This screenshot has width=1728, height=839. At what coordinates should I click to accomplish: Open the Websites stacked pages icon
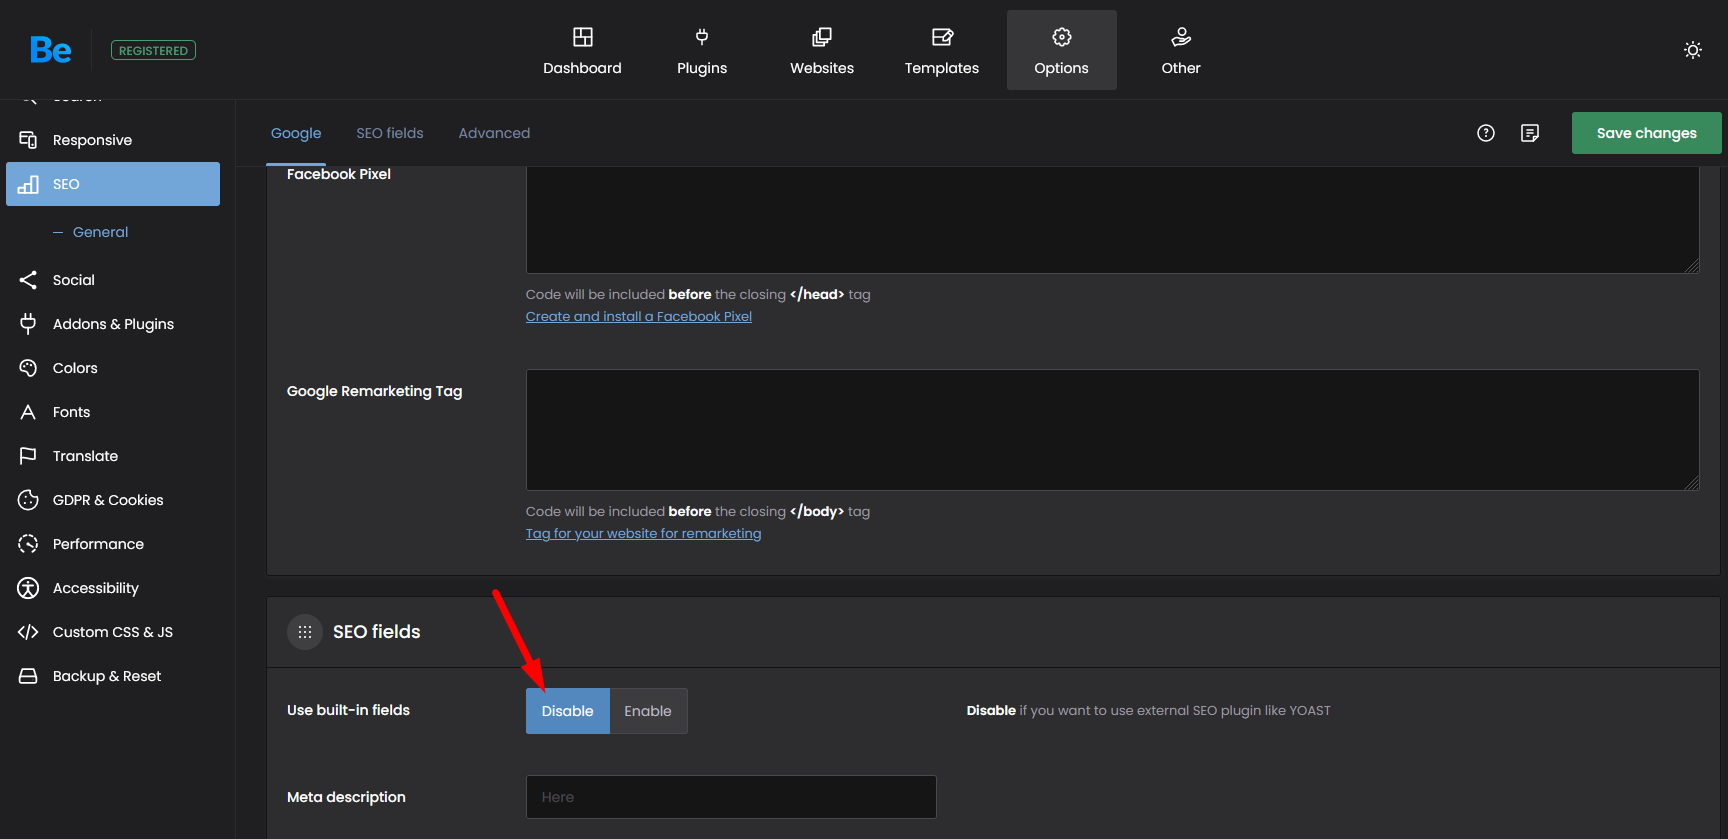coord(822,37)
